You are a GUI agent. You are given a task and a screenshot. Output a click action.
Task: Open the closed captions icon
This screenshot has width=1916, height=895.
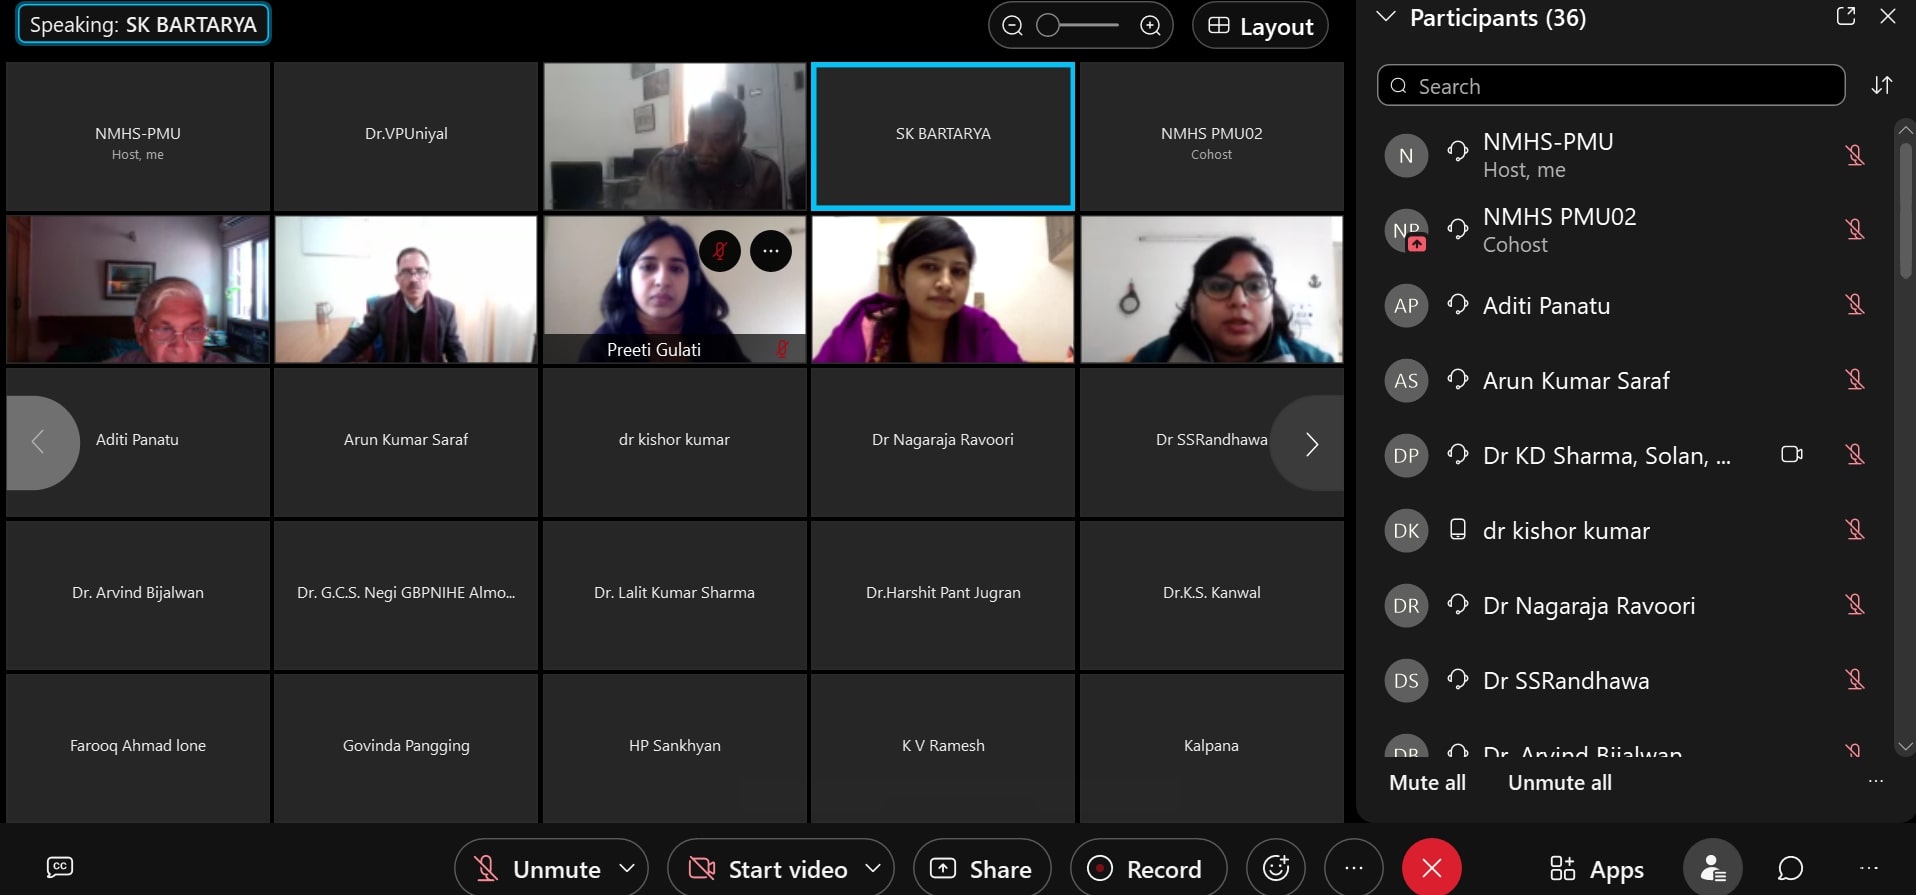click(60, 867)
